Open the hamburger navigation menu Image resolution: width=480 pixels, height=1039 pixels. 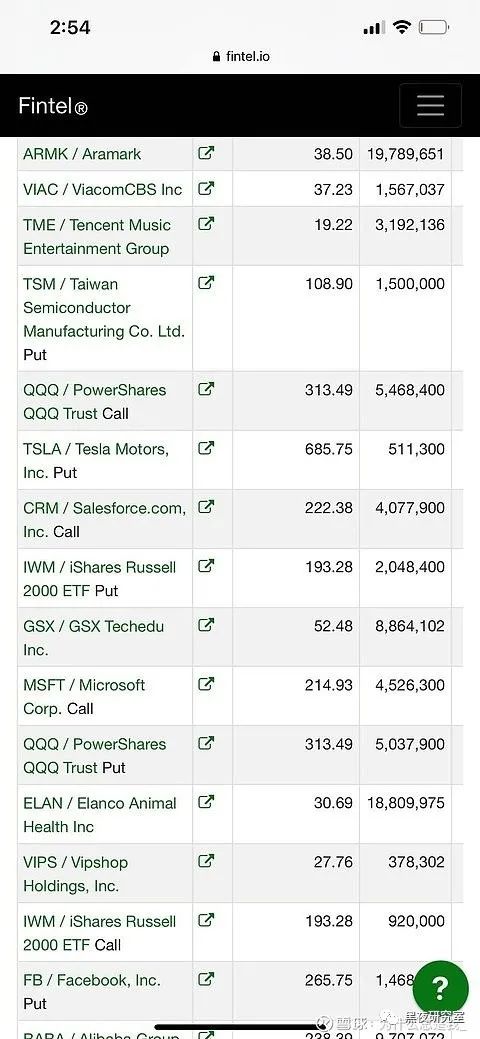(430, 105)
